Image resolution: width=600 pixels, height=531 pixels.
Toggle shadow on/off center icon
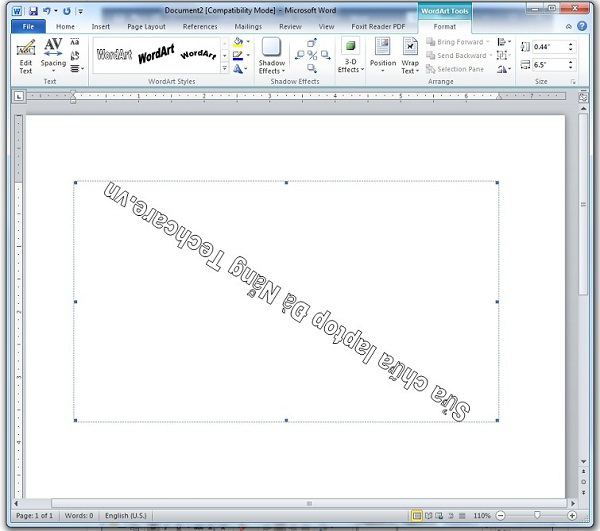312,55
